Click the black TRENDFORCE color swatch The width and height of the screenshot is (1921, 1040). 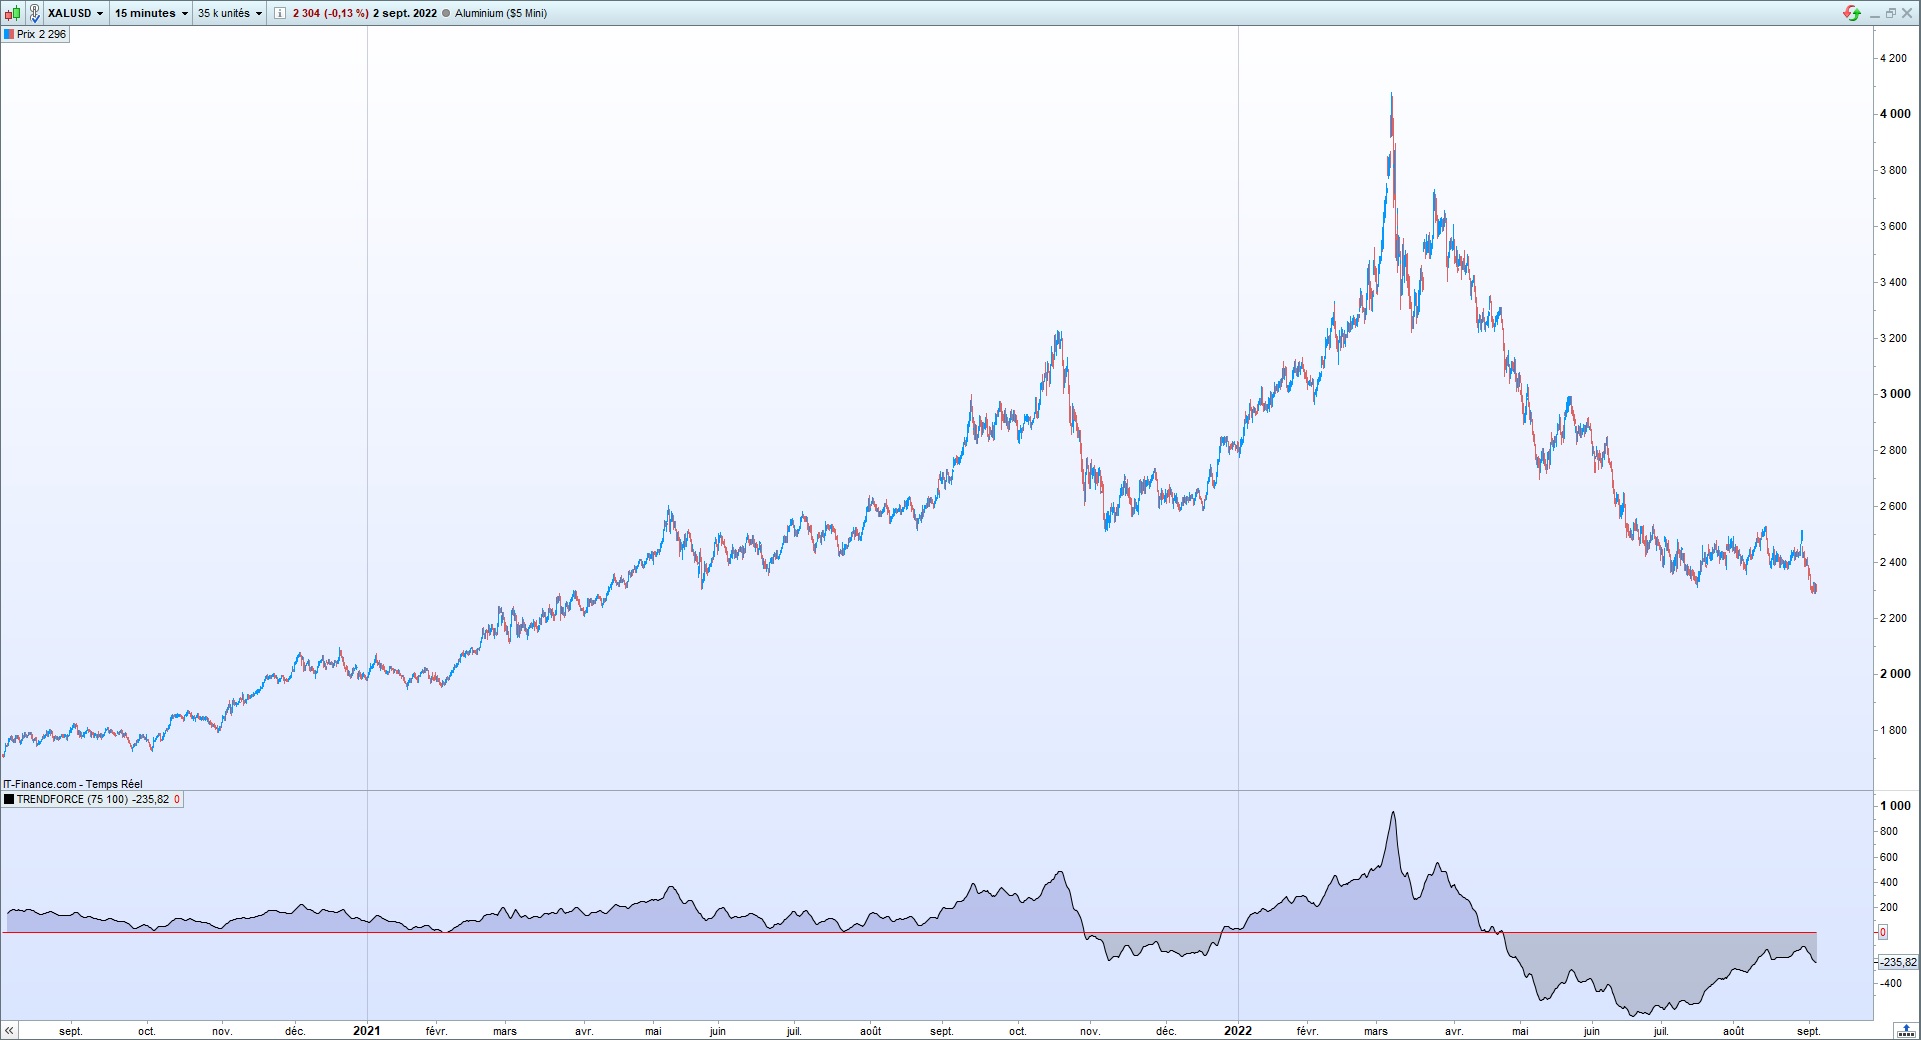tap(9, 799)
